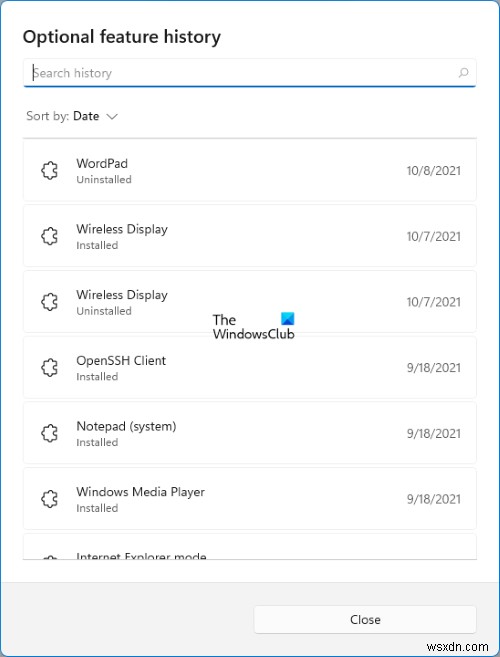Select the Windows Media Player entry name
Image resolution: width=500 pixels, height=657 pixels.
(x=140, y=492)
